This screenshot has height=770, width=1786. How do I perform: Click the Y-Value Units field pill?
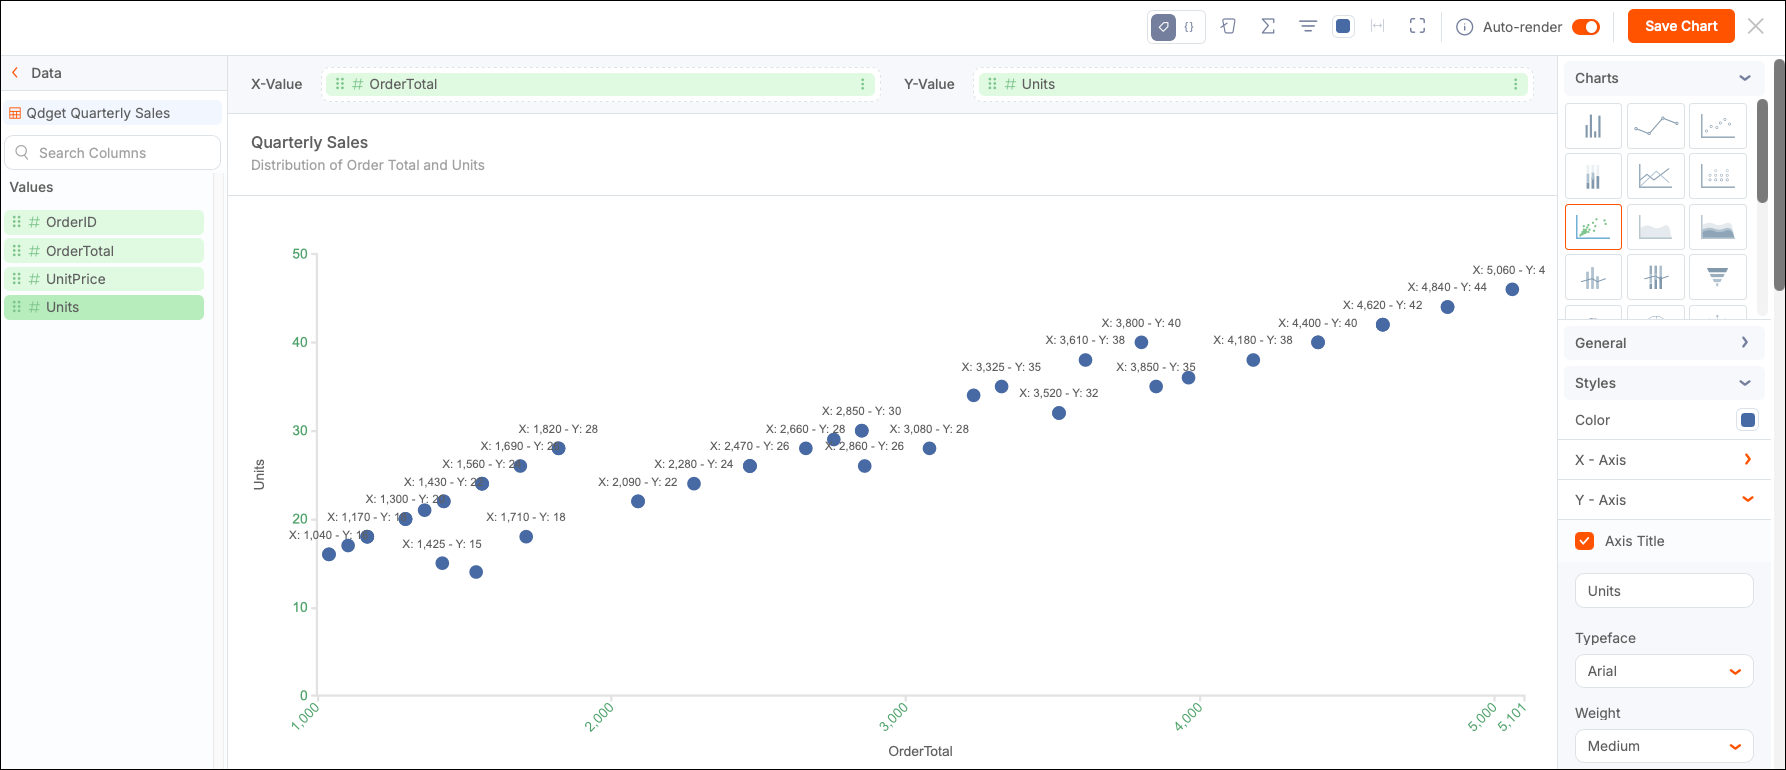(1253, 84)
